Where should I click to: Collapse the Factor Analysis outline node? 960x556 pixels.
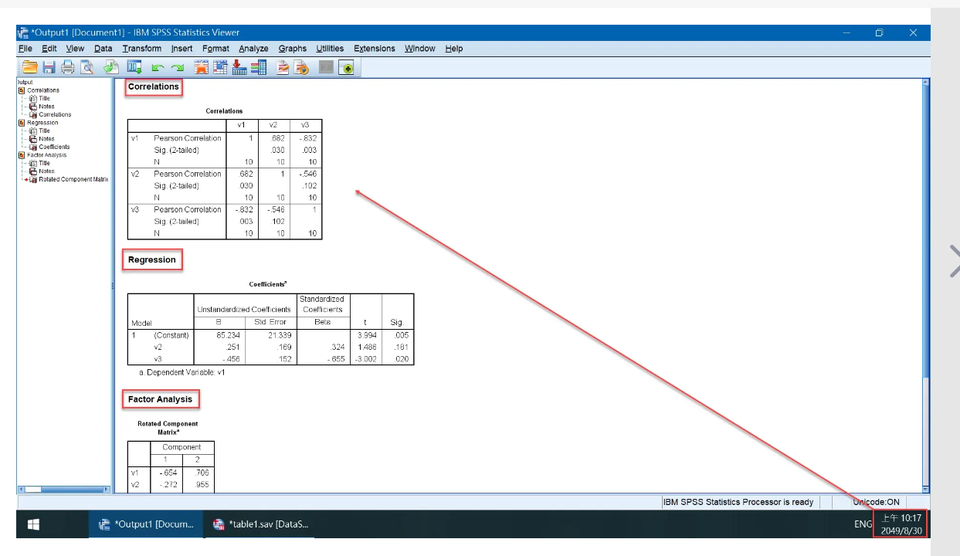pos(21,155)
